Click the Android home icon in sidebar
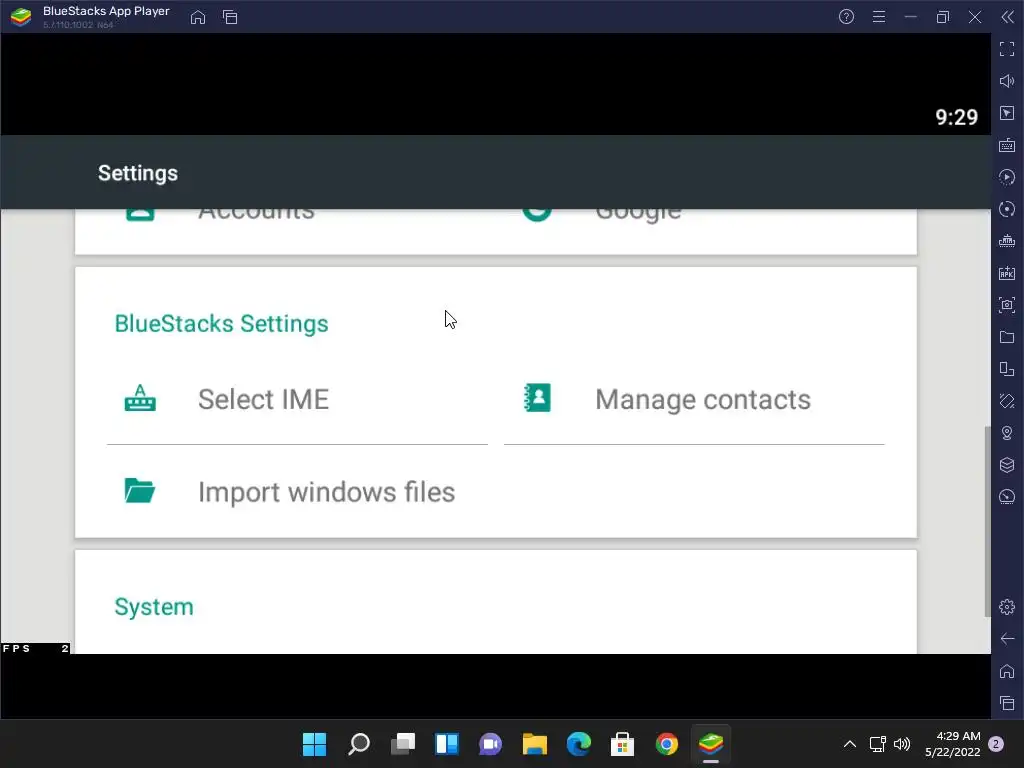This screenshot has width=1024, height=768. coord(1007,671)
